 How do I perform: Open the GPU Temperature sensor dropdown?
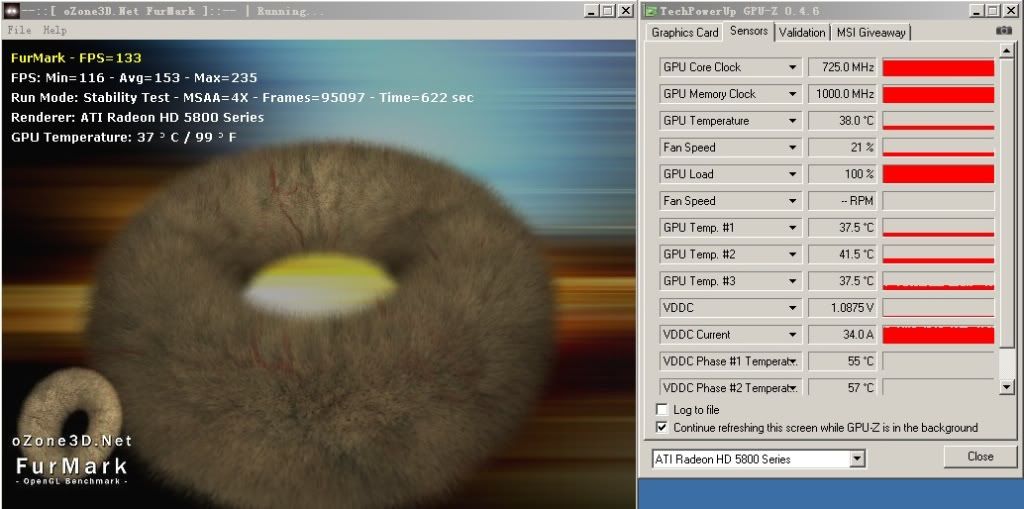(792, 121)
